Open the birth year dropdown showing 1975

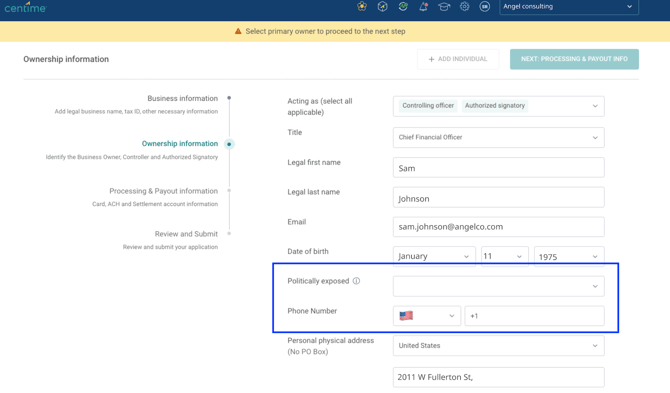pyautogui.click(x=569, y=256)
